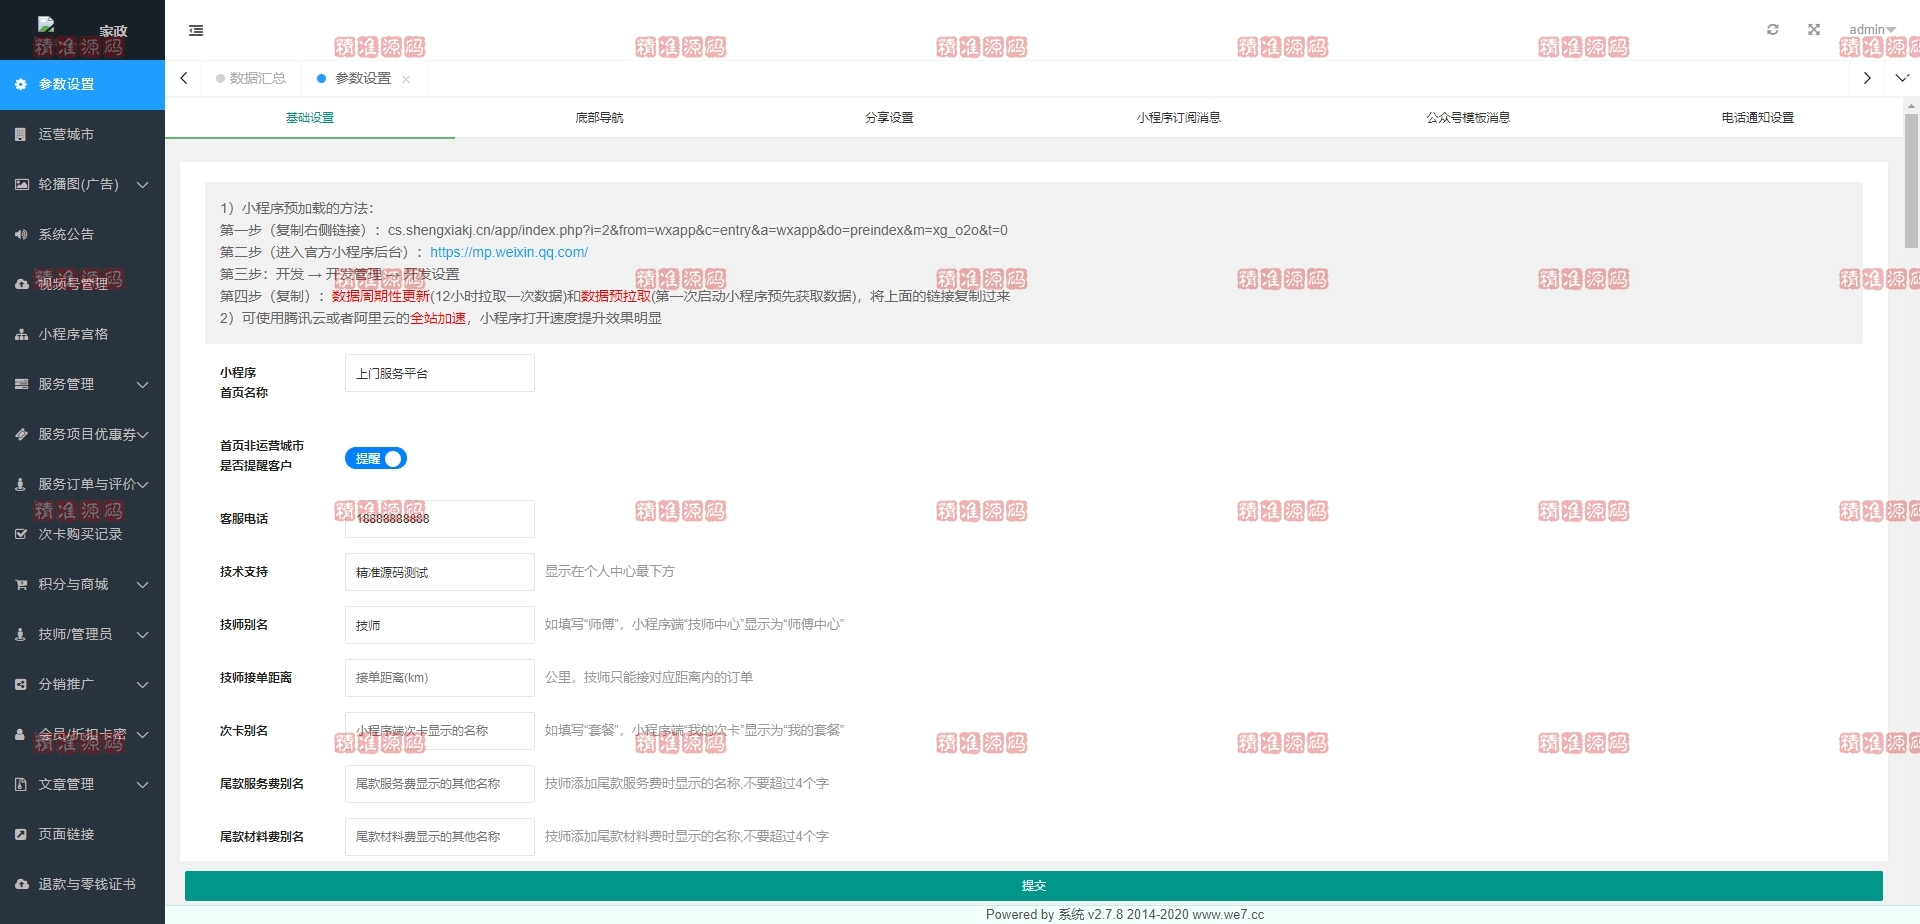Image resolution: width=1920 pixels, height=924 pixels.
Task: Click the preload URL text cs.shengxiakj.cn
Action: pos(697,230)
